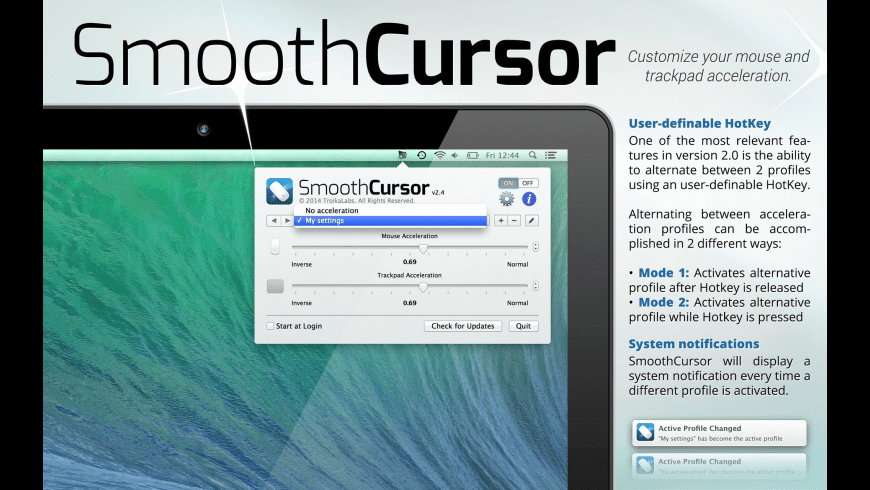
Task: Click the Fri 12:44 clock
Action: 502,155
